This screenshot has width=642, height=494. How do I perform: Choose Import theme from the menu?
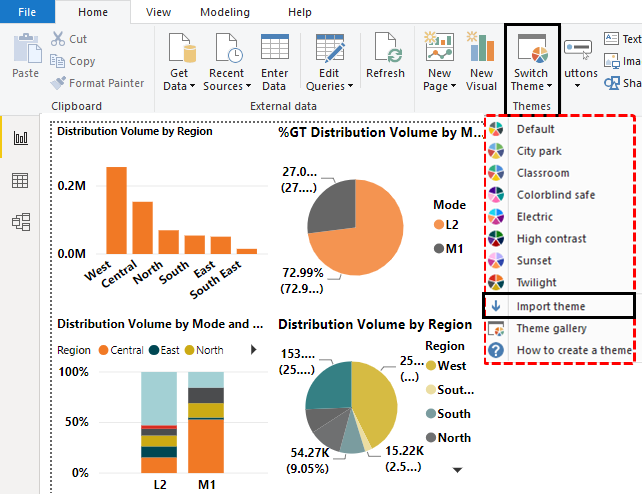pos(559,306)
